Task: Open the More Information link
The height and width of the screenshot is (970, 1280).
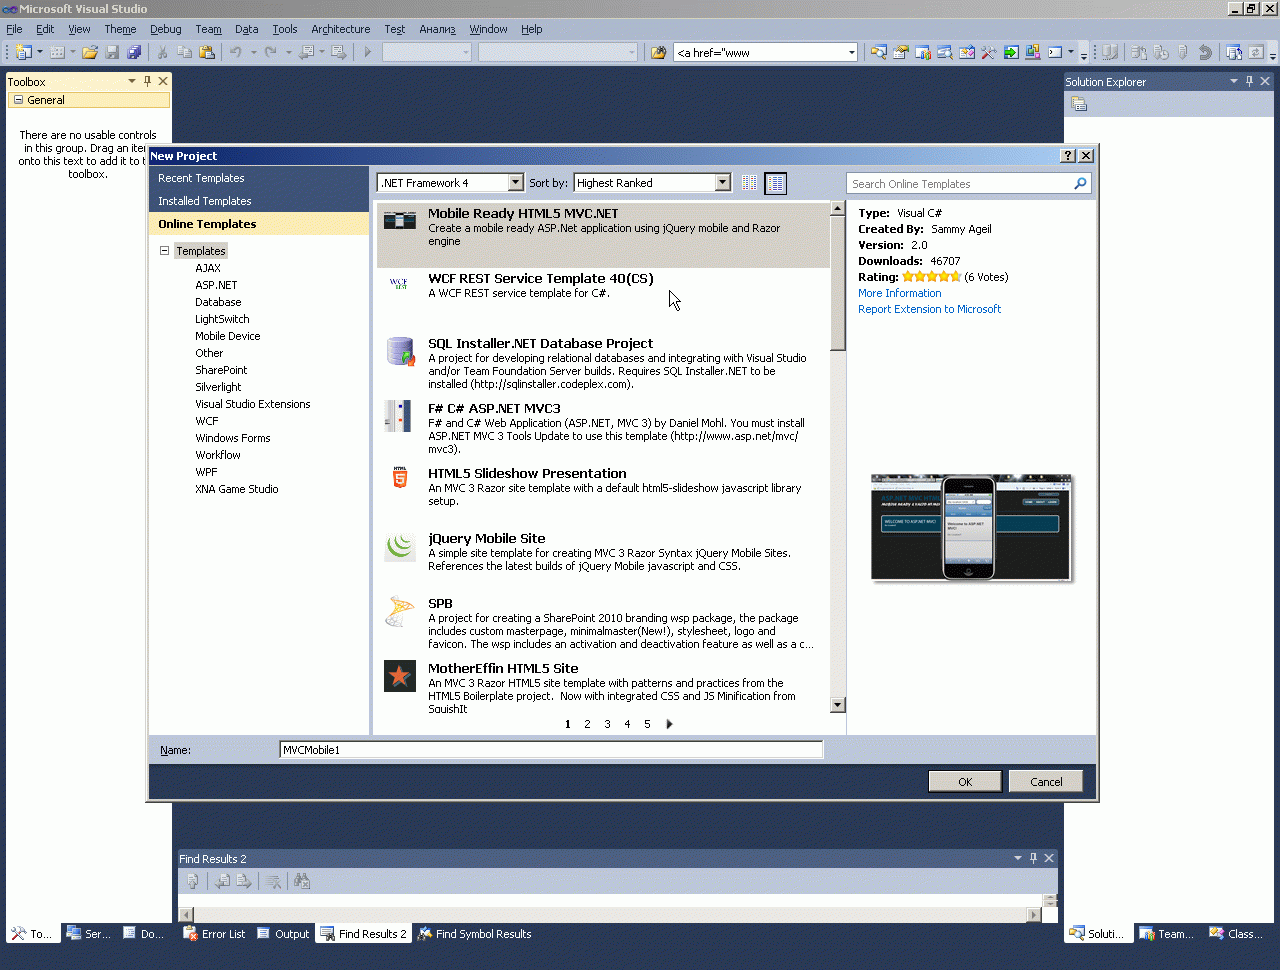Action: point(899,293)
